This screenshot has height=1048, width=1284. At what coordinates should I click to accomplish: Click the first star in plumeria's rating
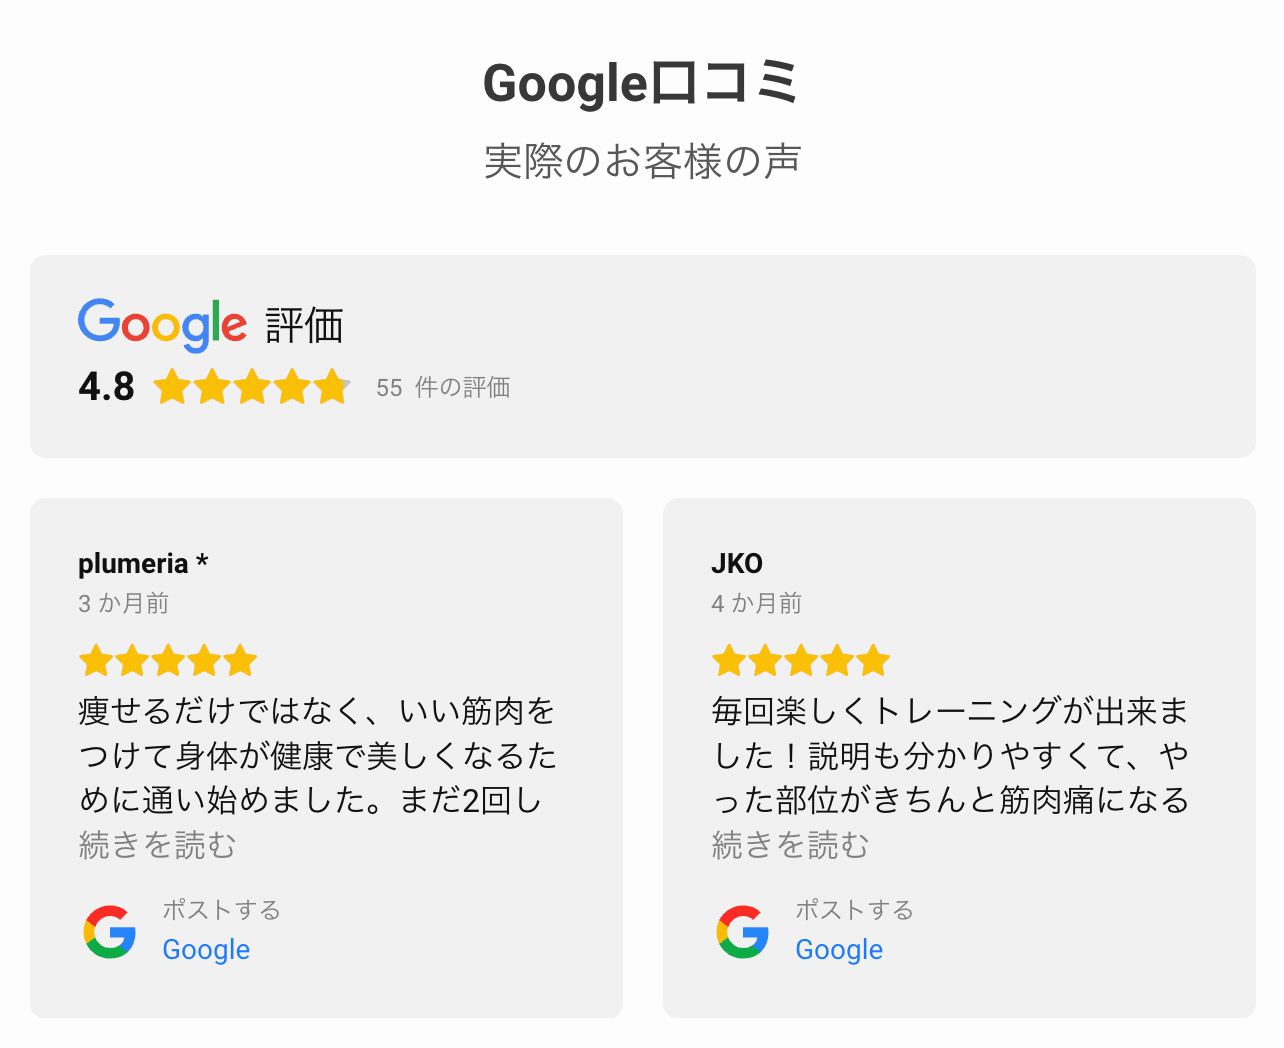click(95, 660)
